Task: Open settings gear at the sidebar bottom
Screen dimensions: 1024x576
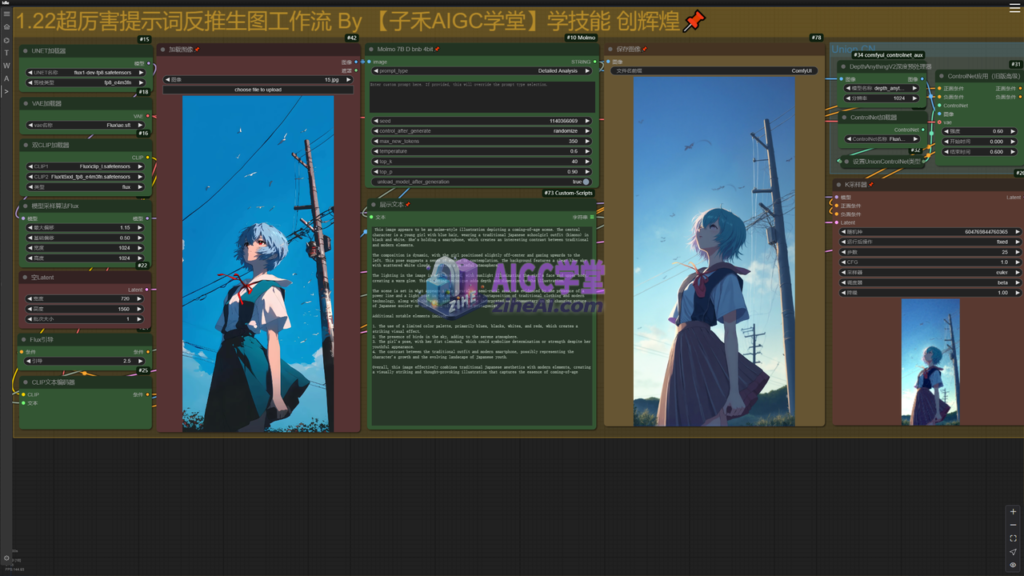Action: pyautogui.click(x=7, y=558)
